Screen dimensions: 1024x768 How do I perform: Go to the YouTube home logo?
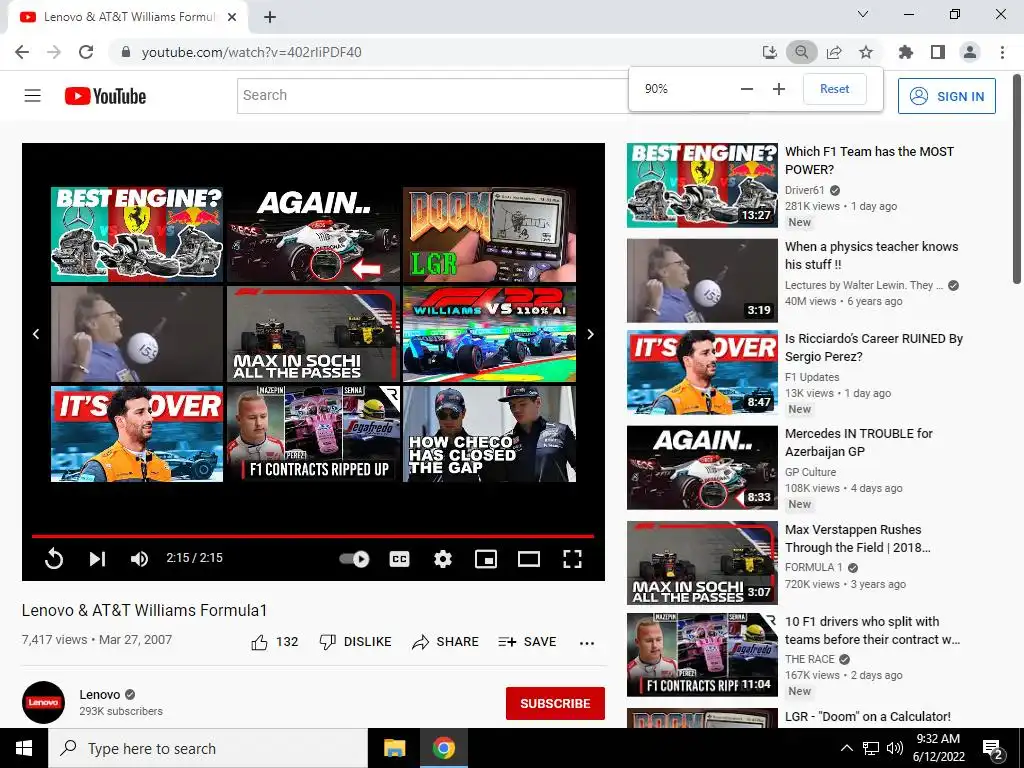click(105, 96)
